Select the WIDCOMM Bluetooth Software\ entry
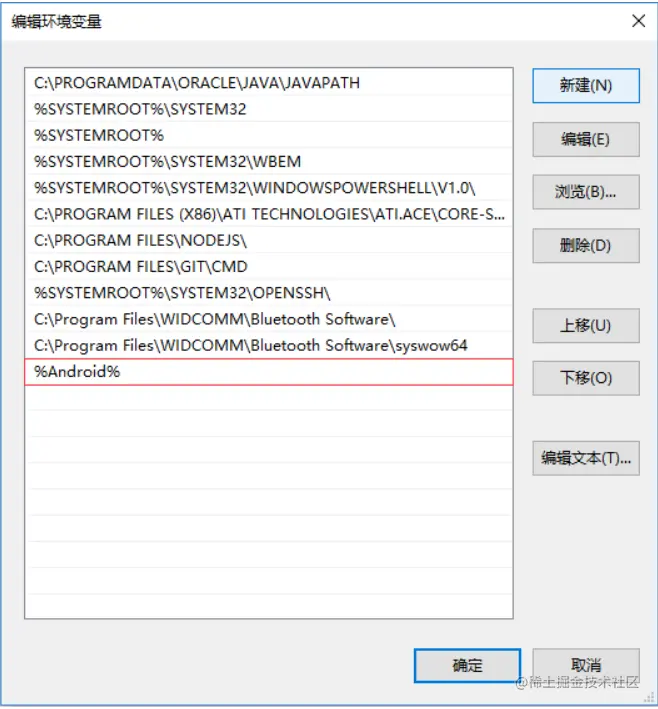The image size is (658, 709). (x=269, y=319)
